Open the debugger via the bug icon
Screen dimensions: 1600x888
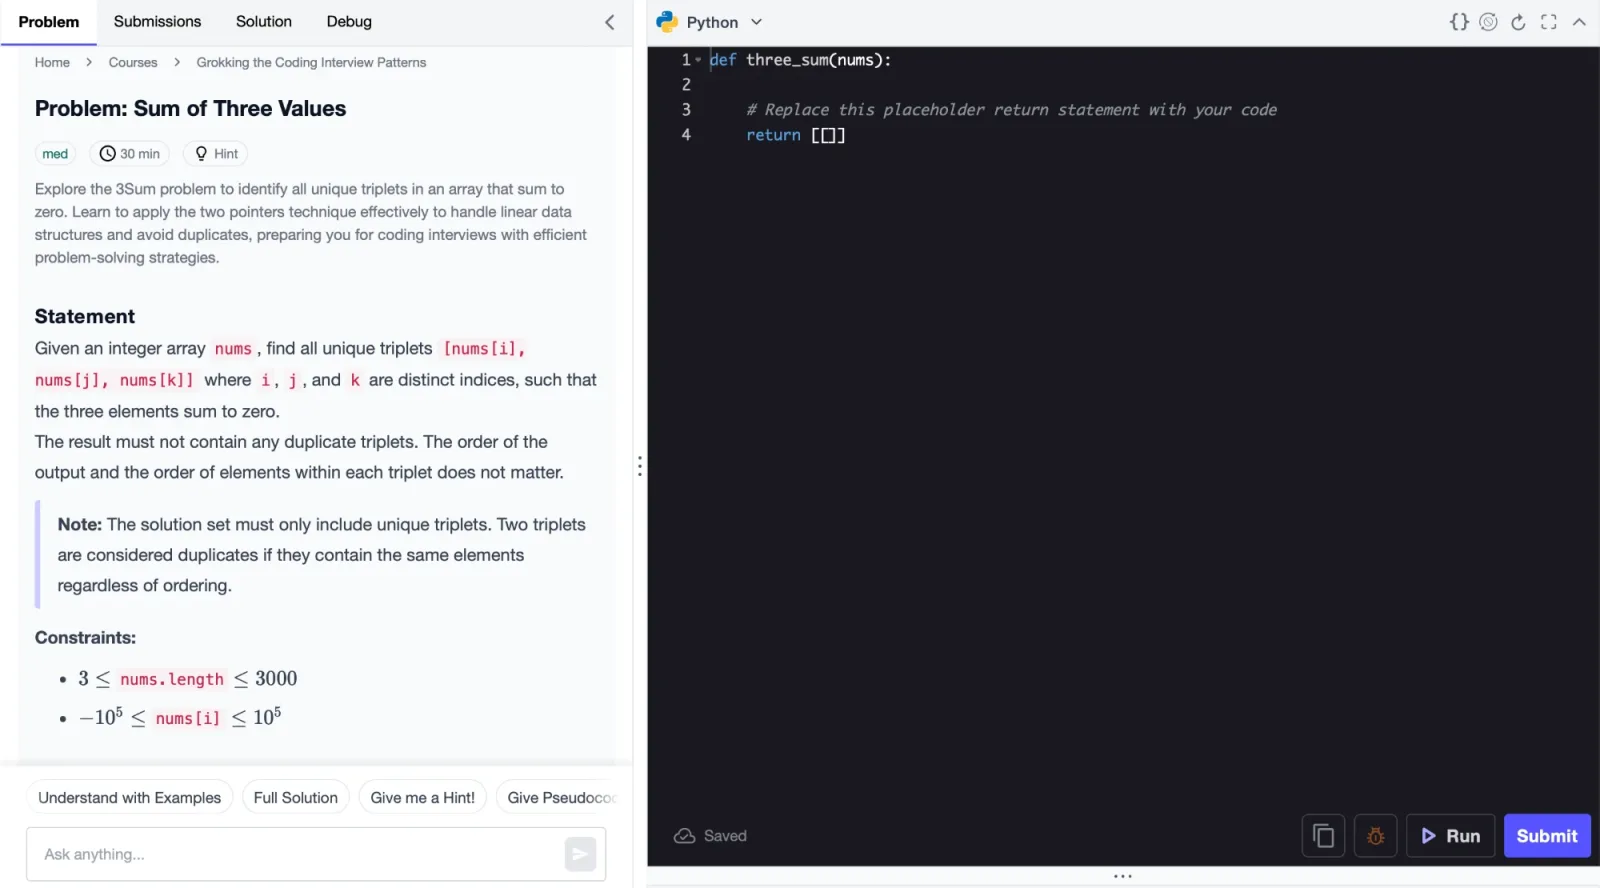coord(1376,836)
